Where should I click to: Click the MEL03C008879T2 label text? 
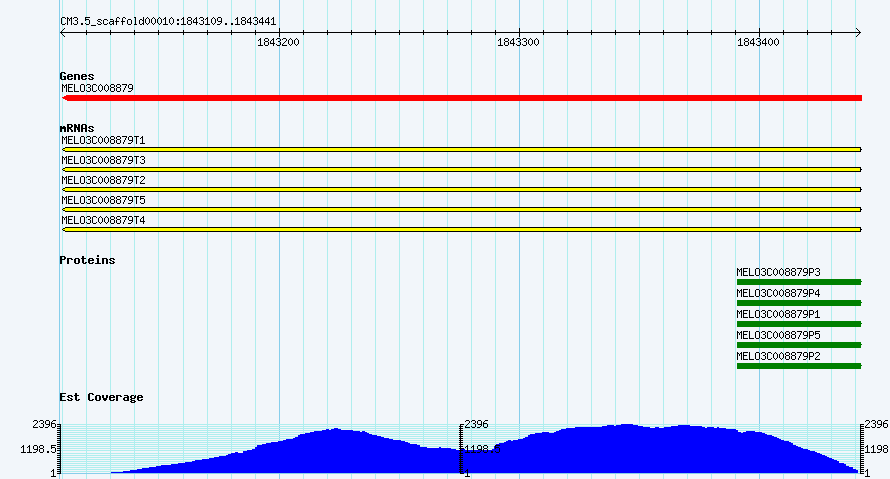[x=103, y=180]
